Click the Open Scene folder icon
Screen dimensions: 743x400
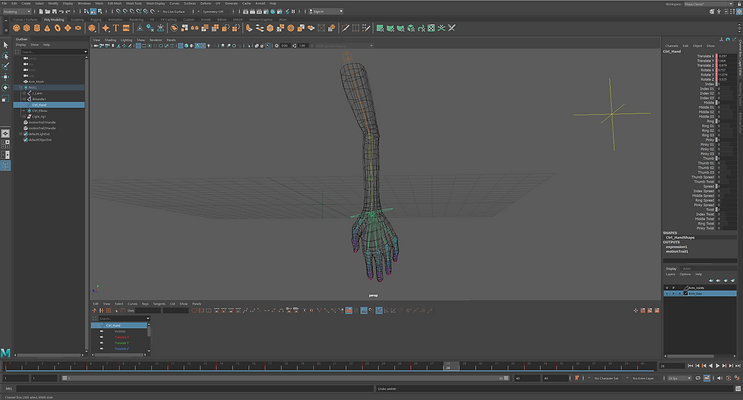(x=48, y=11)
